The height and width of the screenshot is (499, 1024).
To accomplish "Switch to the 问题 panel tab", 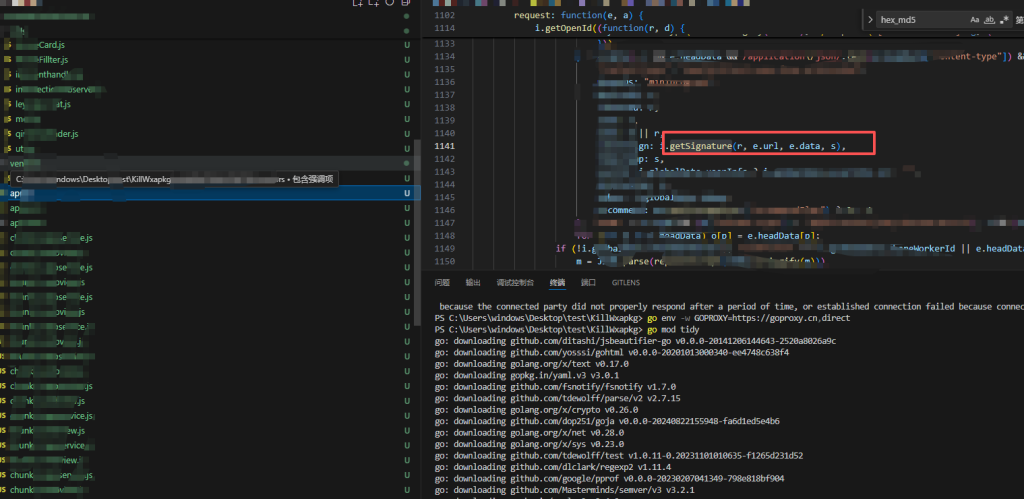I will point(442,283).
